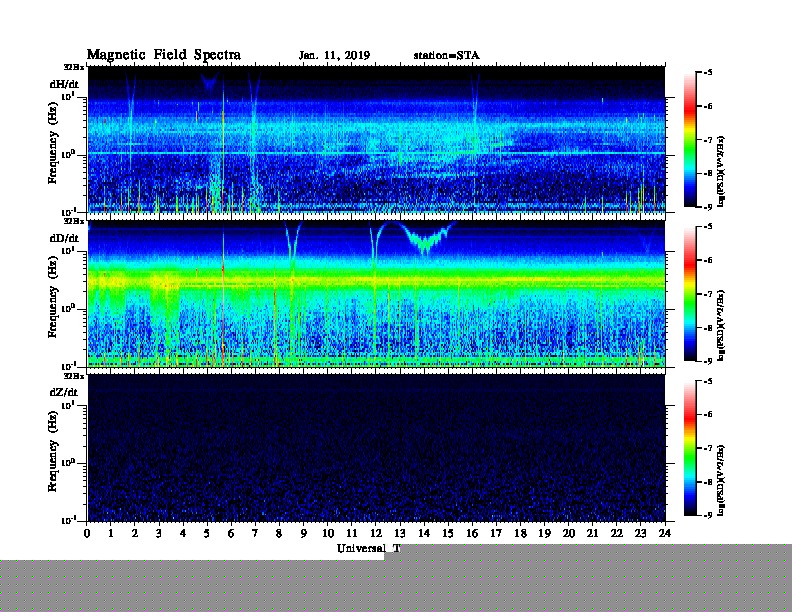792x612 pixels.
Task: Click the "32Hz" label atop the dH/dt panel
Action: click(x=74, y=67)
